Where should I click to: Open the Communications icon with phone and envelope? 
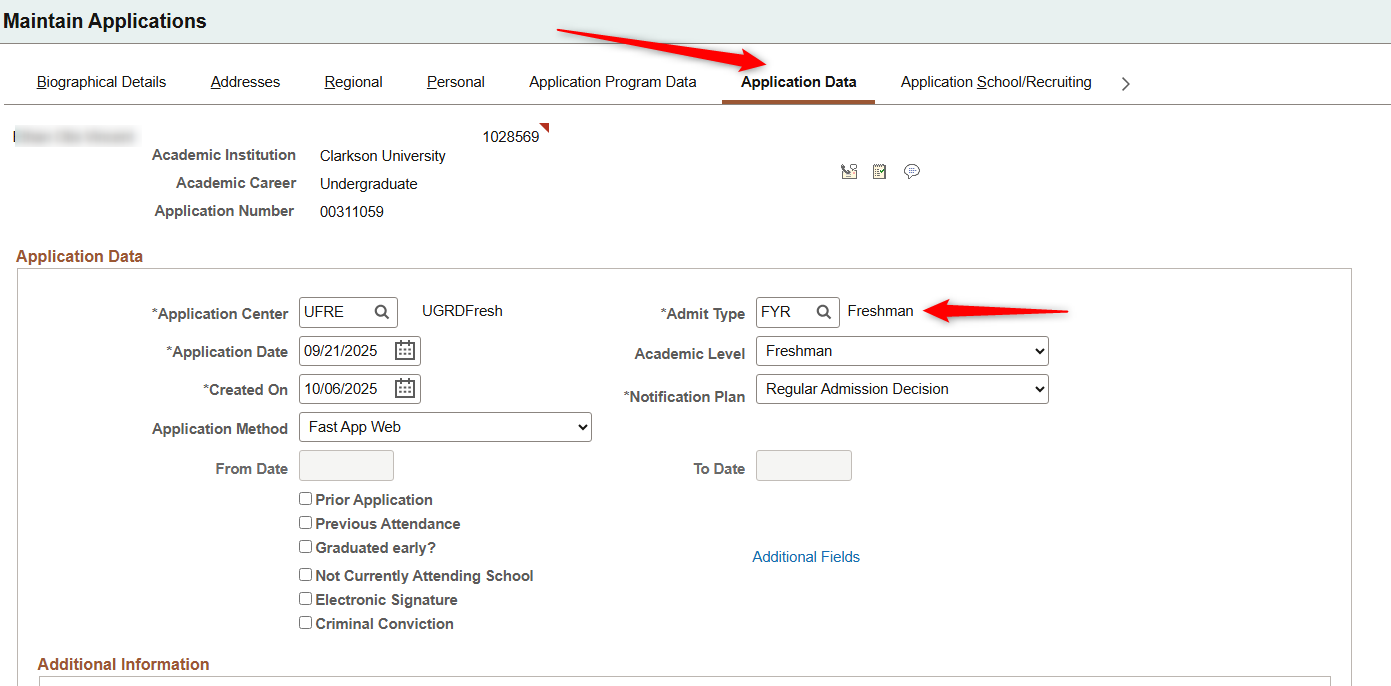[x=849, y=172]
